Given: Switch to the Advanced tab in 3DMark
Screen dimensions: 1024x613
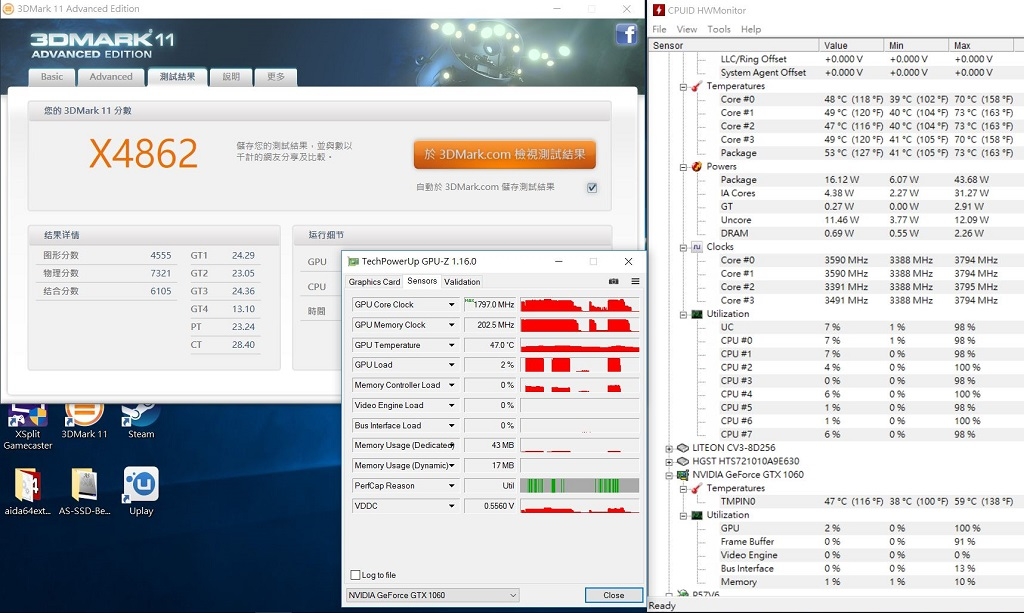Looking at the screenshot, I should click(x=111, y=77).
